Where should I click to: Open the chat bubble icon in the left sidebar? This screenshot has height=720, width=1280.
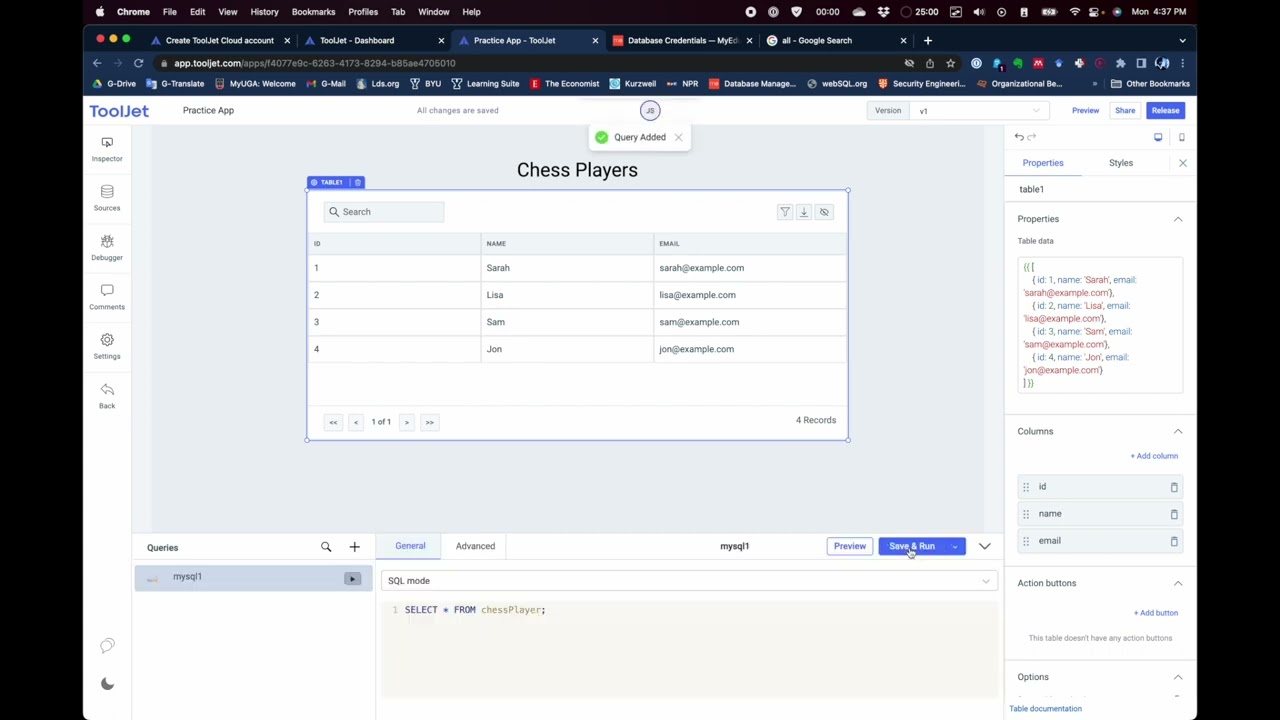pos(107,646)
